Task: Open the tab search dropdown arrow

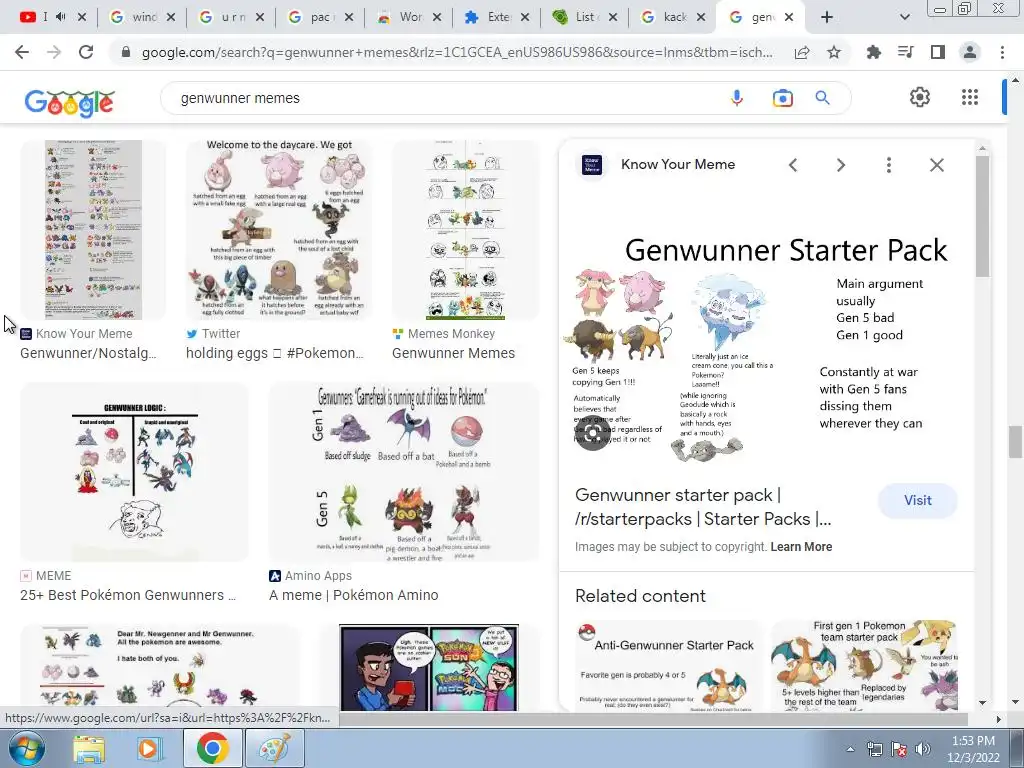Action: 904,18
